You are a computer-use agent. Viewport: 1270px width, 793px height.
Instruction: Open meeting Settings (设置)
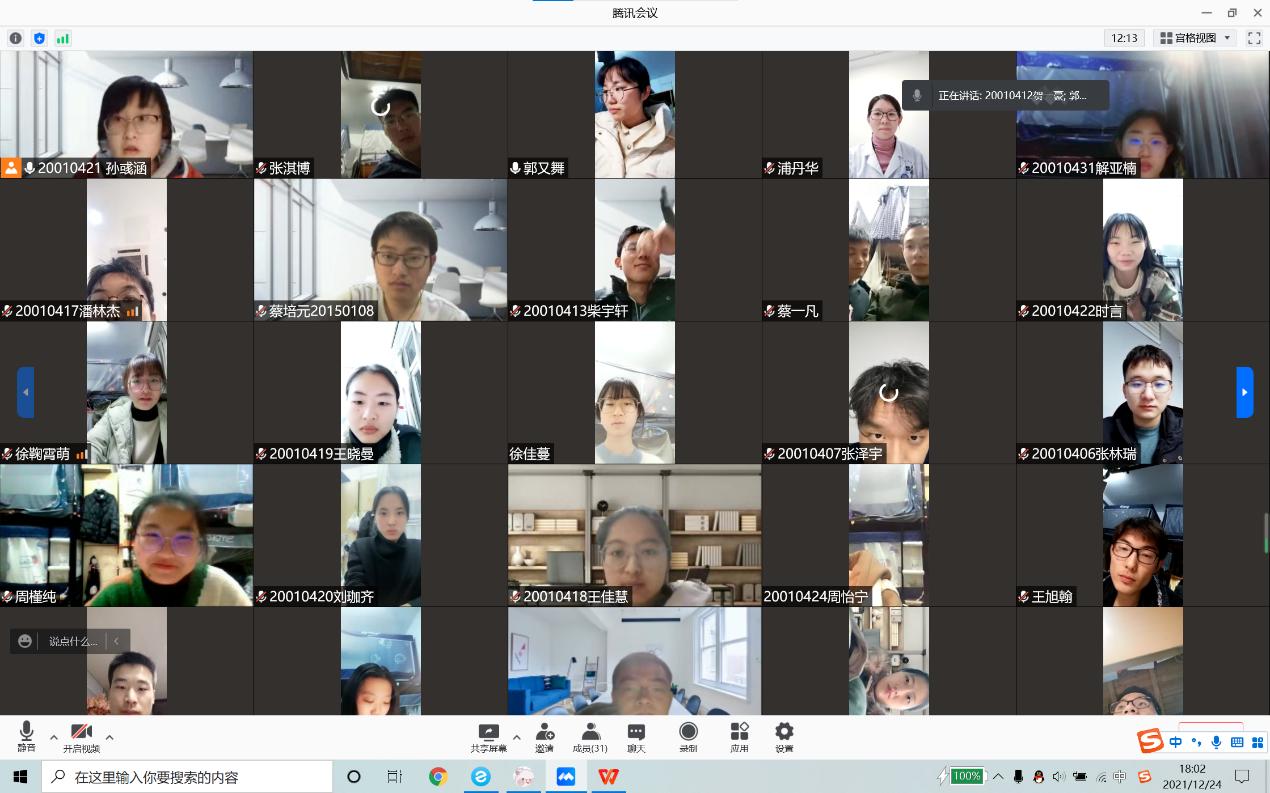coord(784,737)
